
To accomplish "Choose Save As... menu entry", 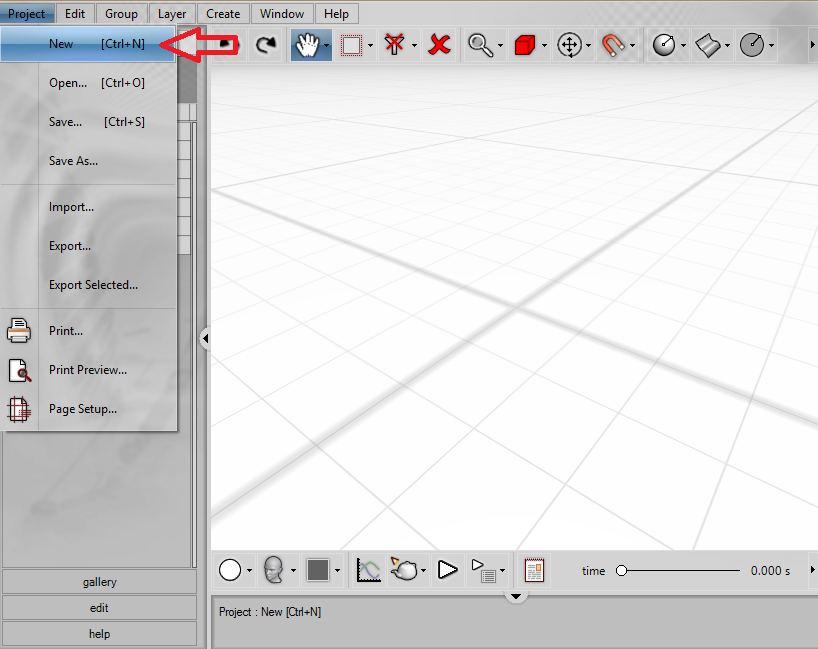I will [x=88, y=161].
